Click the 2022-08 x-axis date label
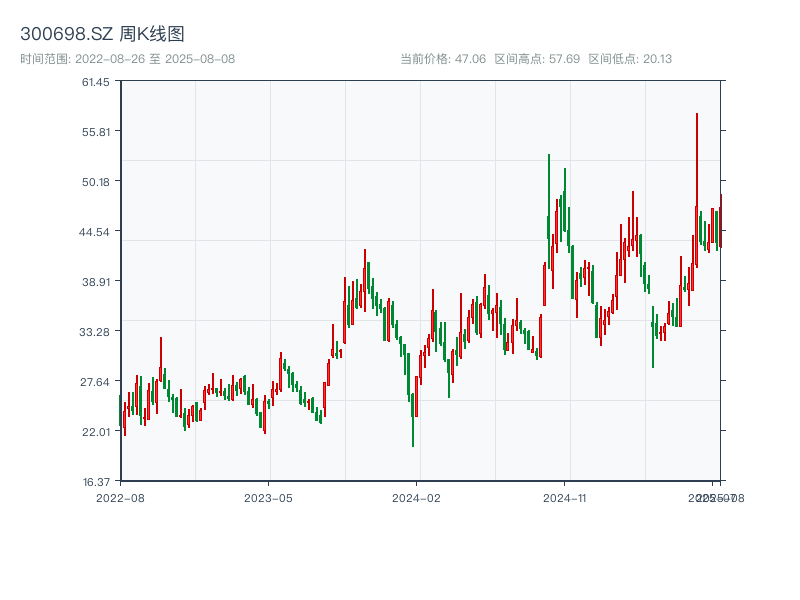Image resolution: width=800 pixels, height=600 pixels. click(x=120, y=497)
